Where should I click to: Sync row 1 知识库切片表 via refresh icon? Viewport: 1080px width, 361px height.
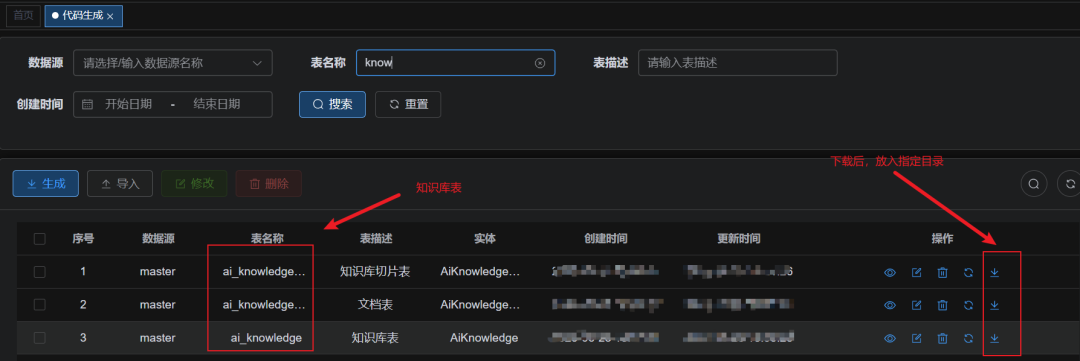click(x=968, y=272)
